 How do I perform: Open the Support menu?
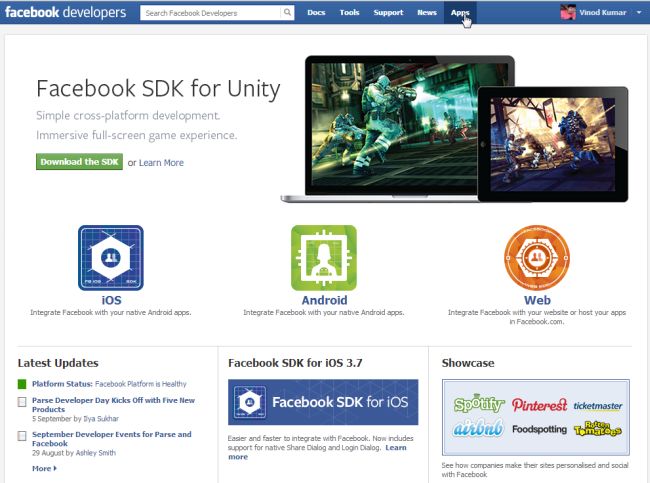[x=388, y=12]
